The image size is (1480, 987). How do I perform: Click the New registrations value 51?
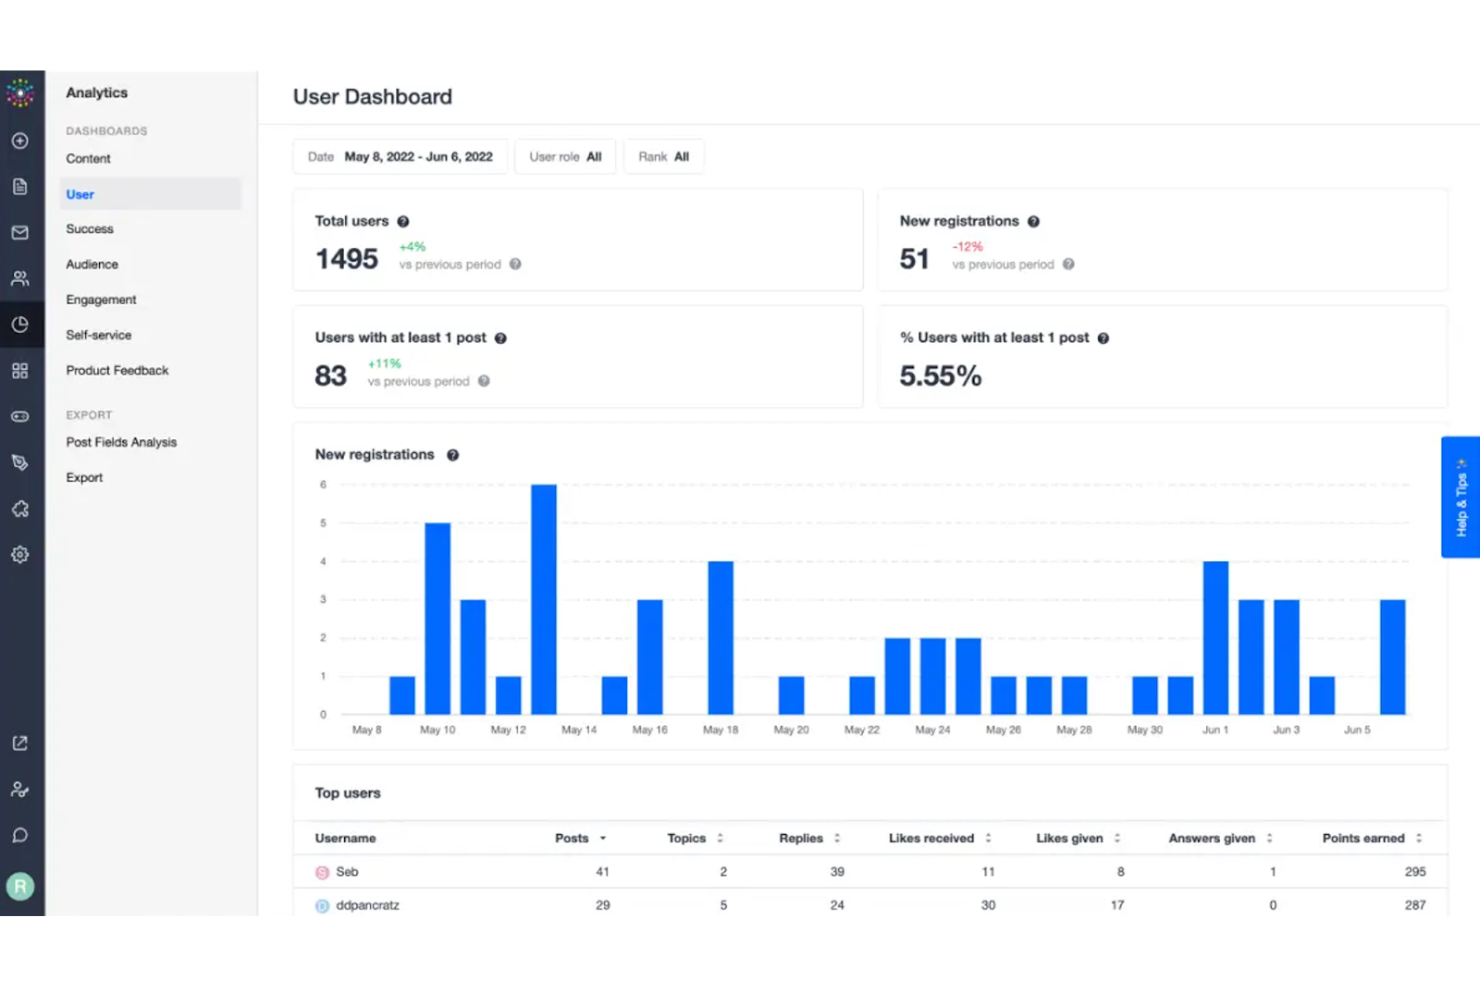click(914, 260)
